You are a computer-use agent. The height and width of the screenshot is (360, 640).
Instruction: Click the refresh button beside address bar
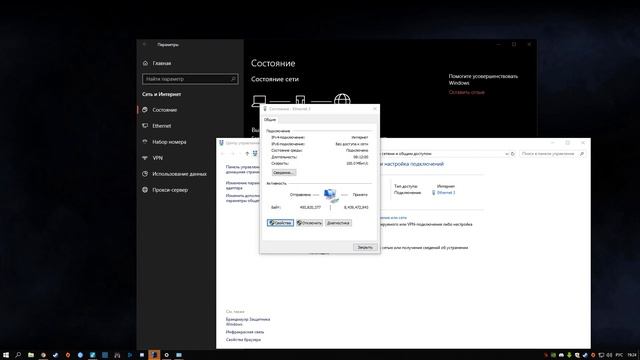(513, 154)
